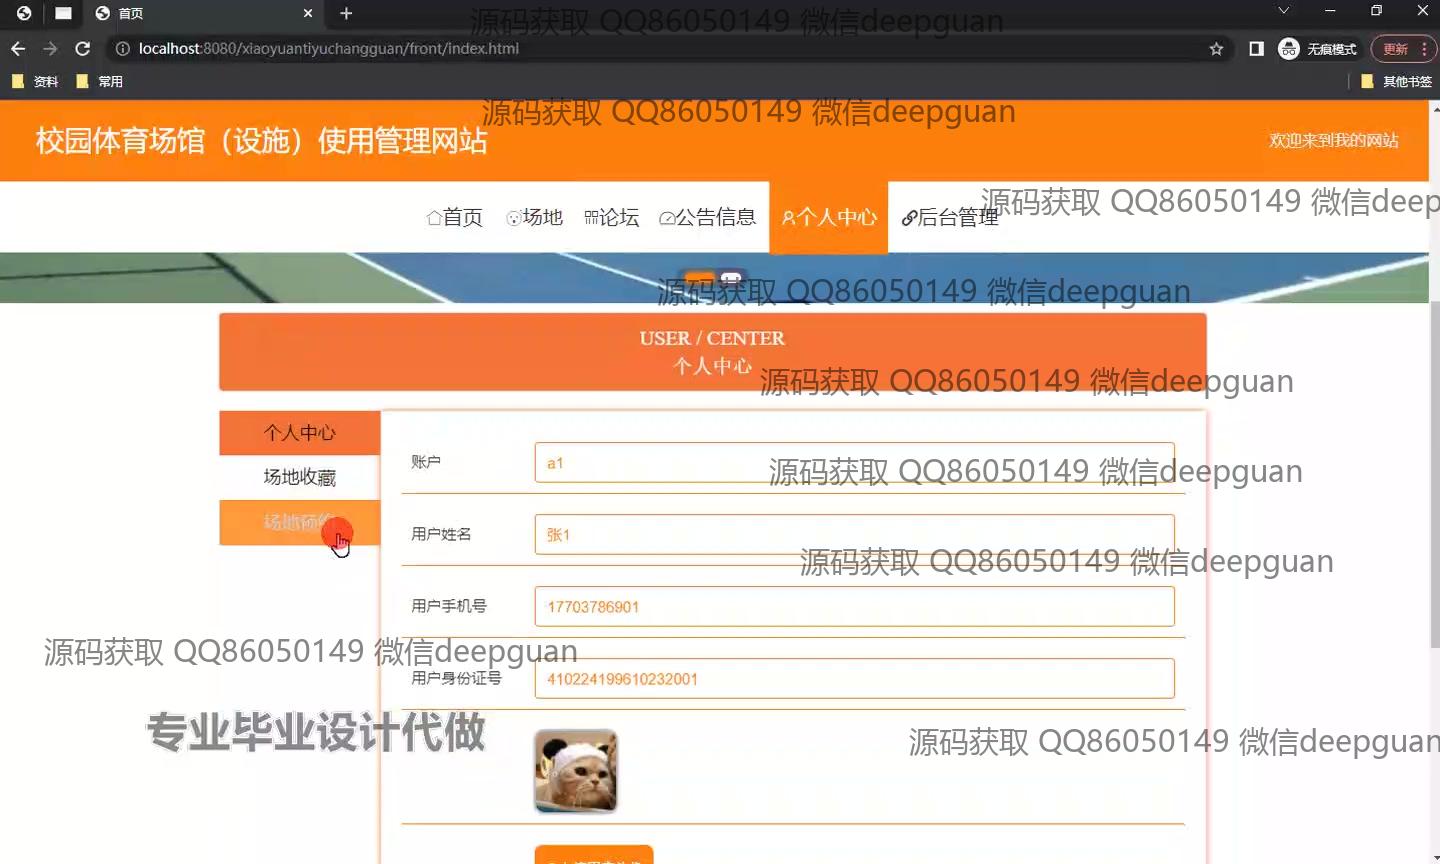Screen dimensions: 1440x864
Task: Click the cat avatar thumbnail
Action: pos(575,771)
